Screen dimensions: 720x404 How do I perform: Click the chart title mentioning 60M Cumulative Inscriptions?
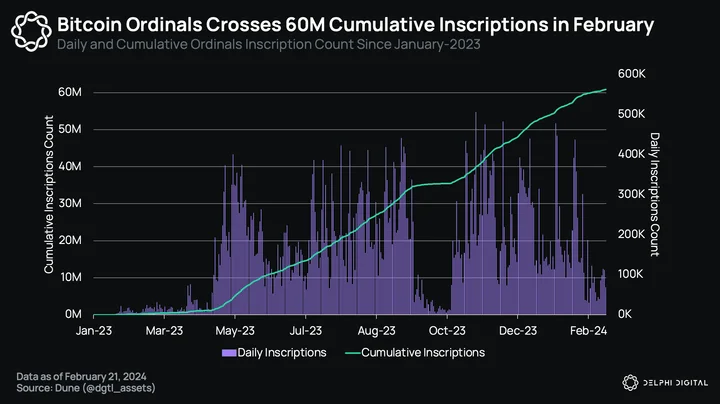(355, 25)
